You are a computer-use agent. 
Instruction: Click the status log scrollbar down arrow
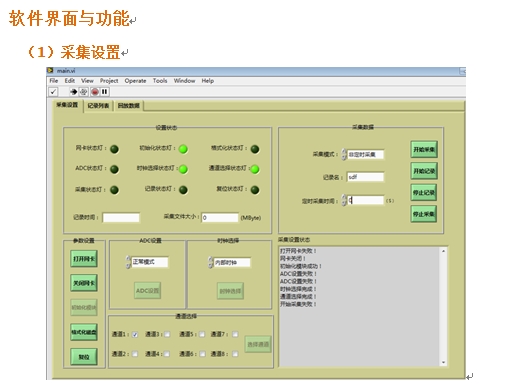tap(443, 362)
